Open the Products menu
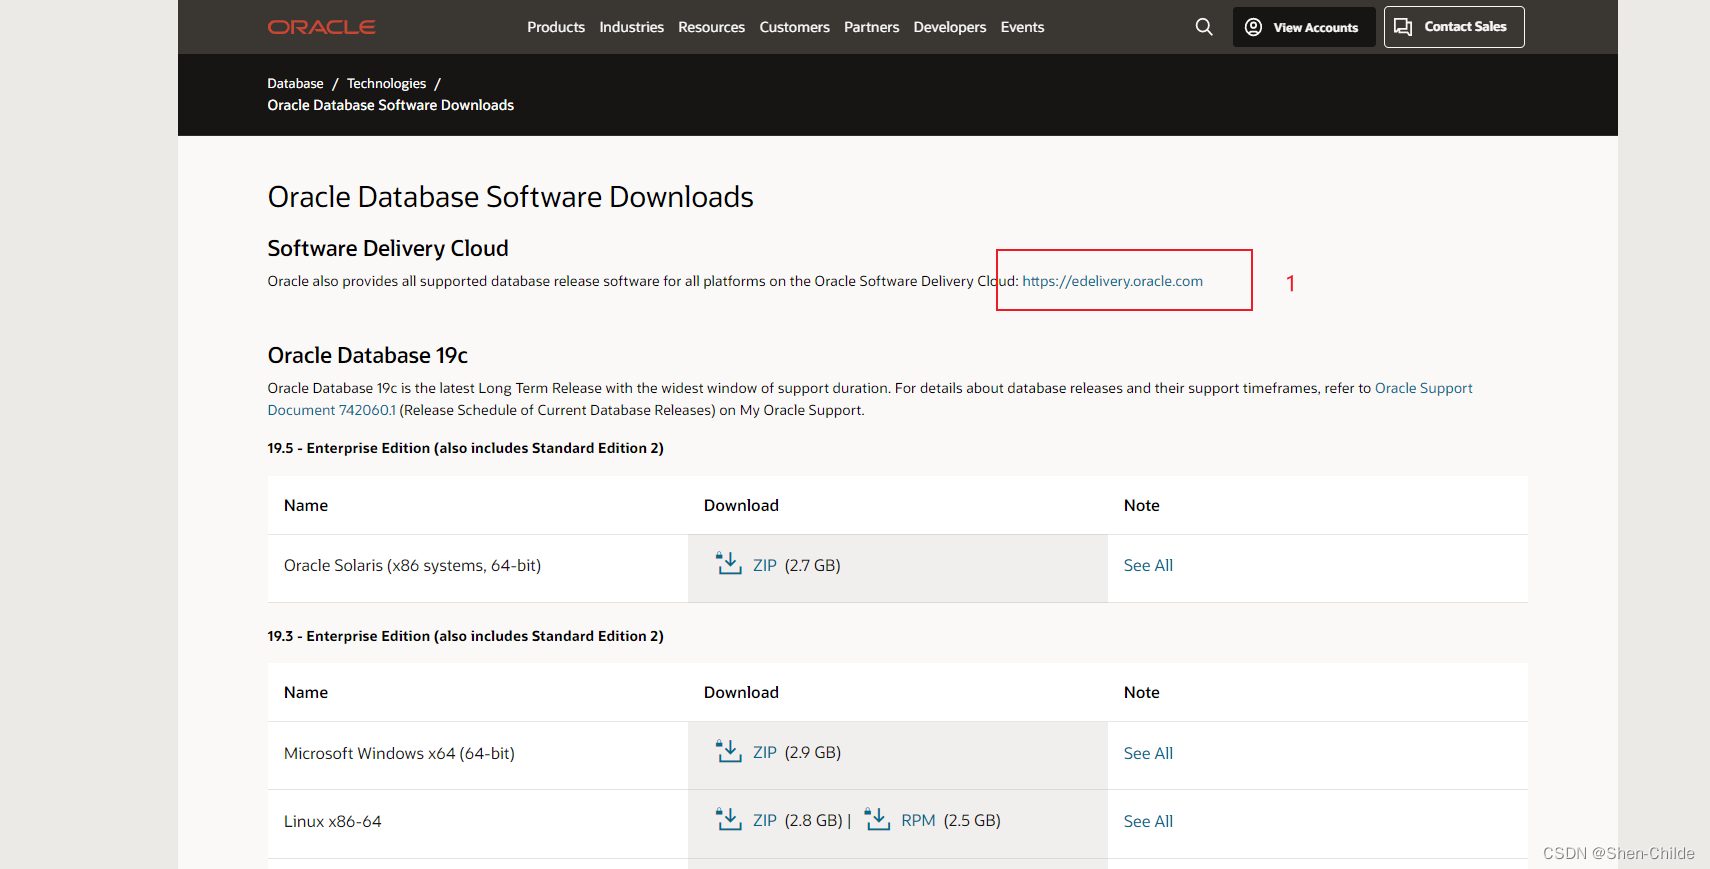 click(x=556, y=27)
